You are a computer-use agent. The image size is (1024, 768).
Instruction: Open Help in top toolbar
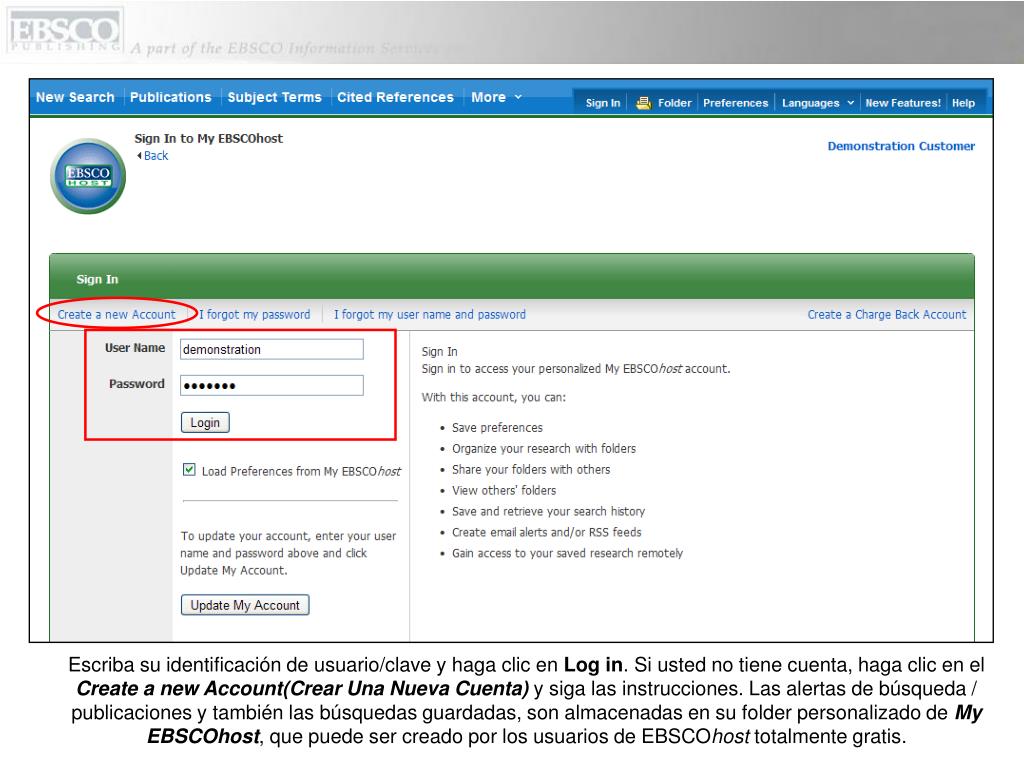963,103
